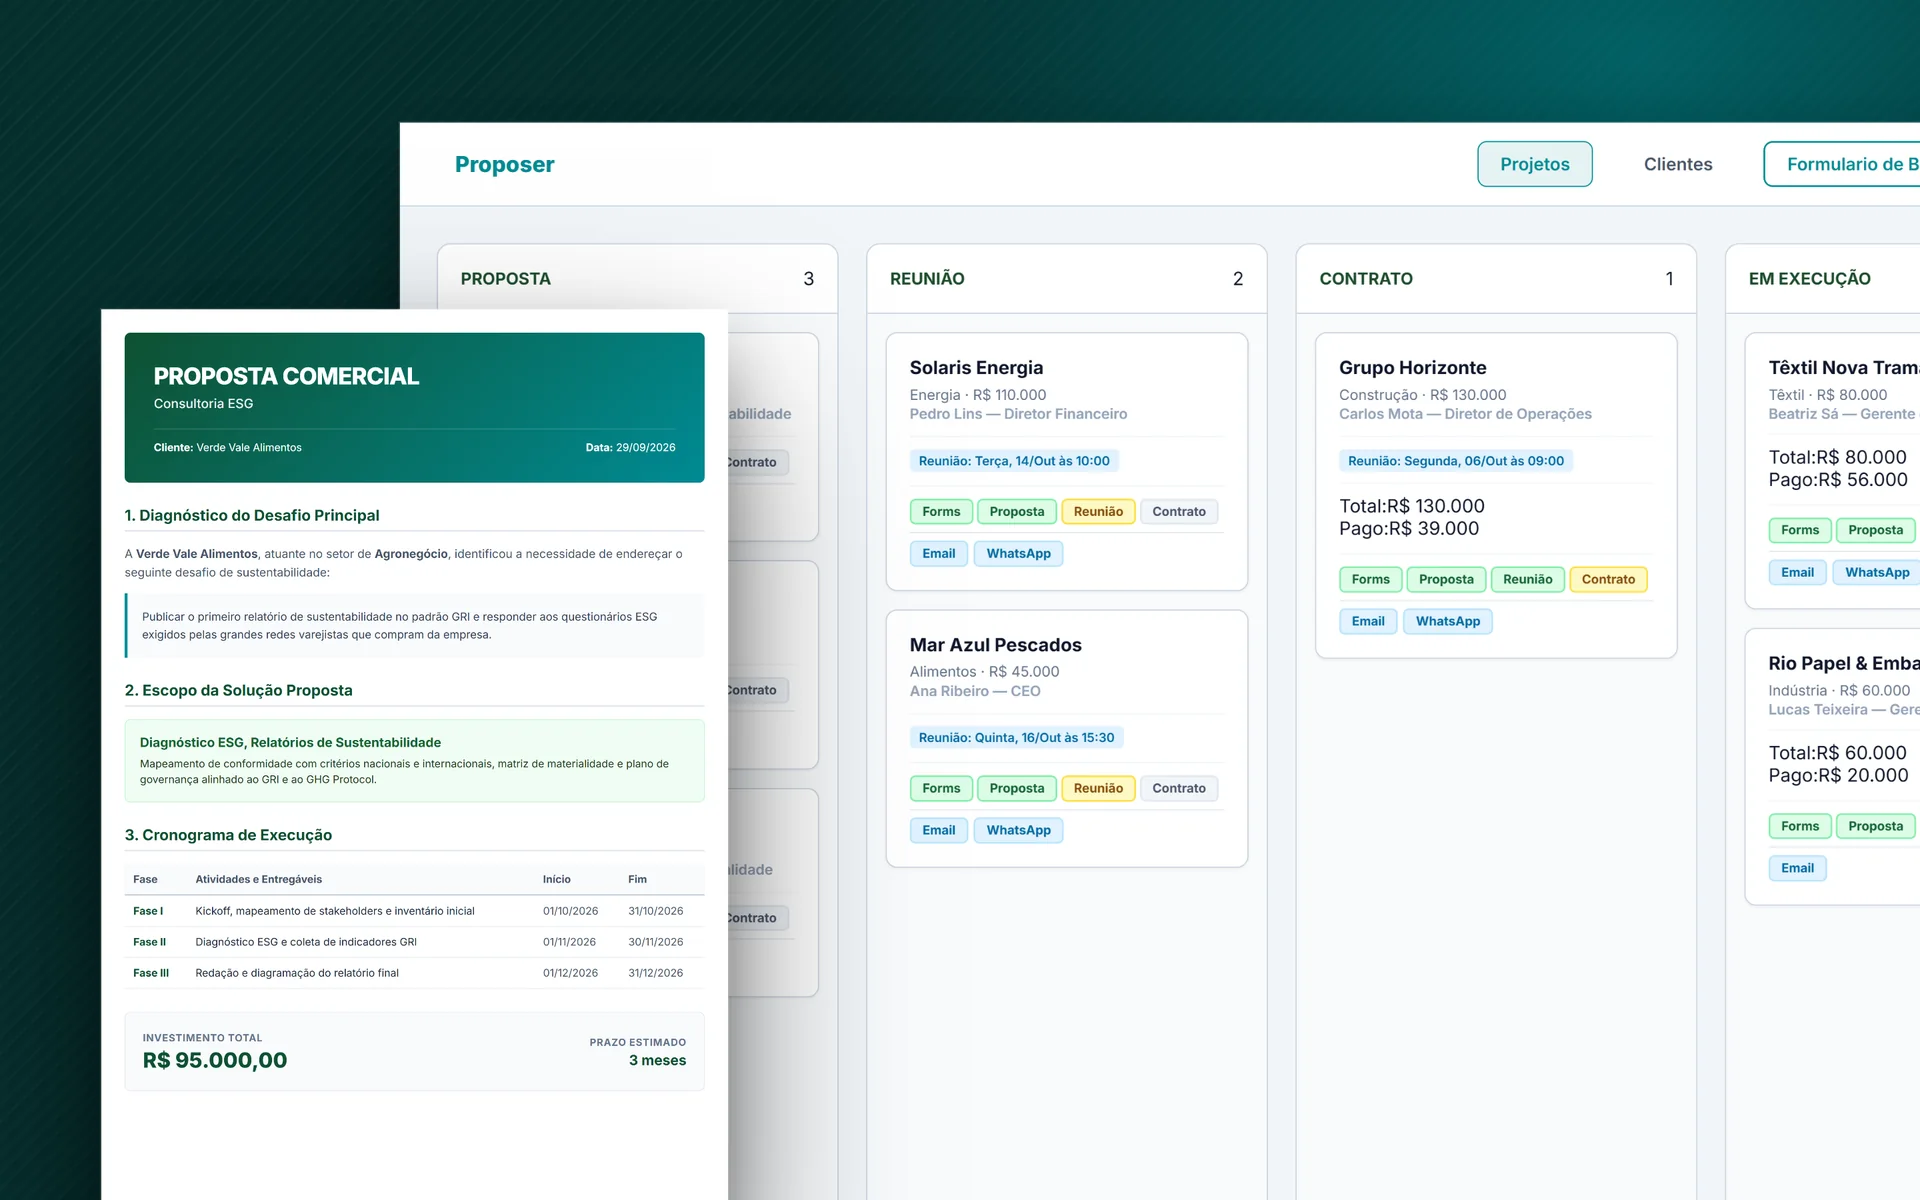
Task: Click the PROPOSTA column header
Action: (637, 278)
